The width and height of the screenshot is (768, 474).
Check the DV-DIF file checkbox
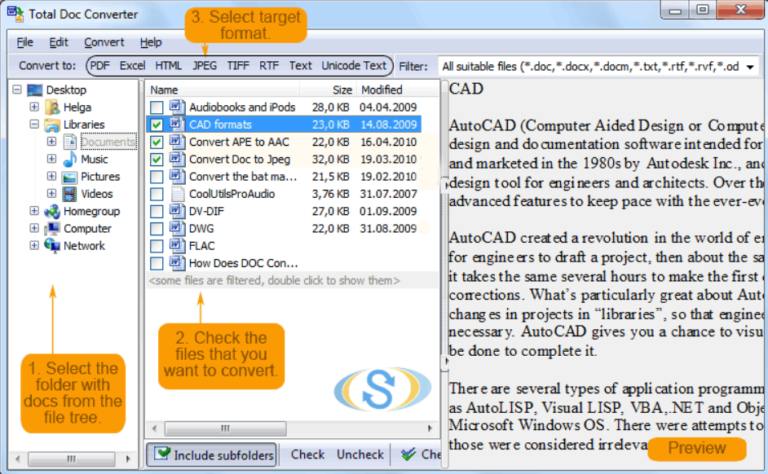[x=157, y=212]
